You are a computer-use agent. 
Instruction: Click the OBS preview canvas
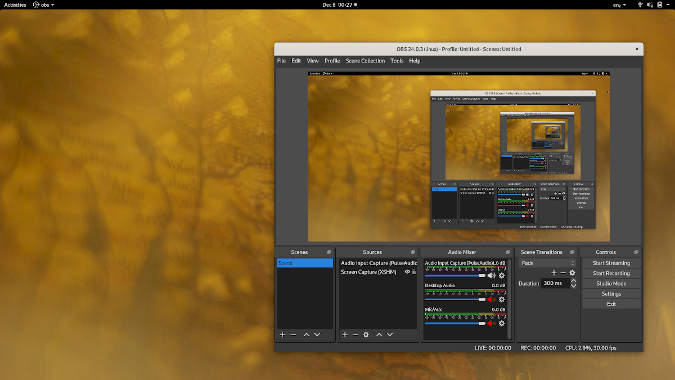pos(459,157)
